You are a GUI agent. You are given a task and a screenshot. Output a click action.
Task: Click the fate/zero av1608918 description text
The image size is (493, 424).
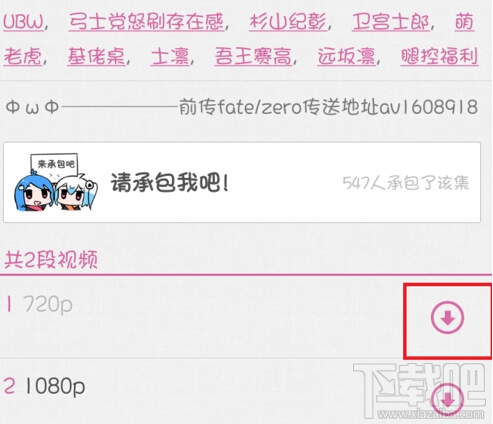328,107
